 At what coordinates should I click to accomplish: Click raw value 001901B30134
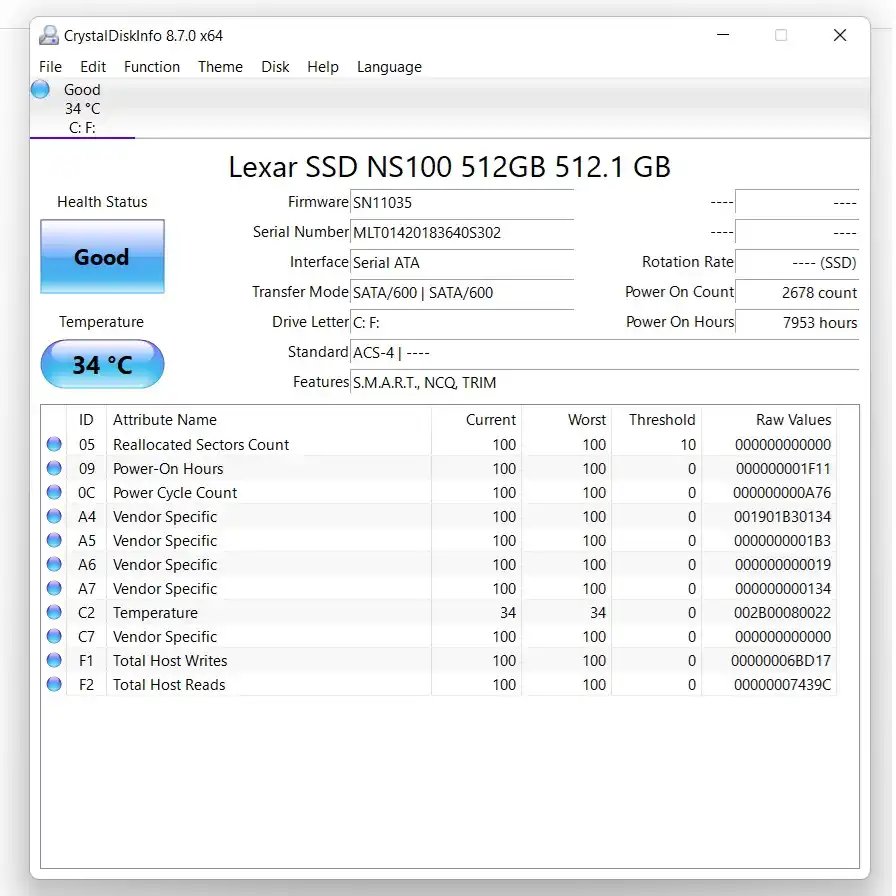coord(782,516)
